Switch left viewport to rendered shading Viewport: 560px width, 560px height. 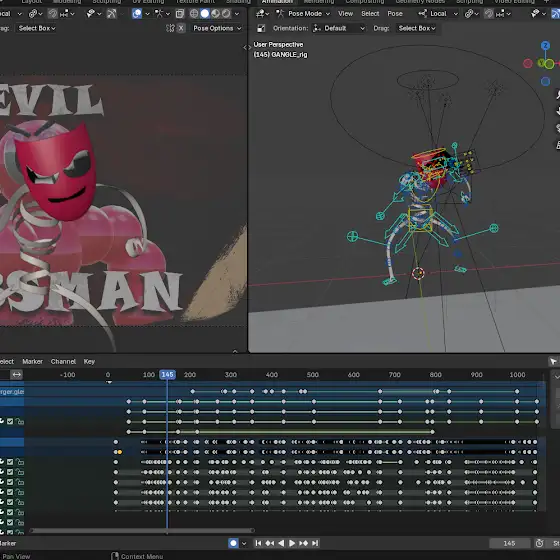(226, 14)
